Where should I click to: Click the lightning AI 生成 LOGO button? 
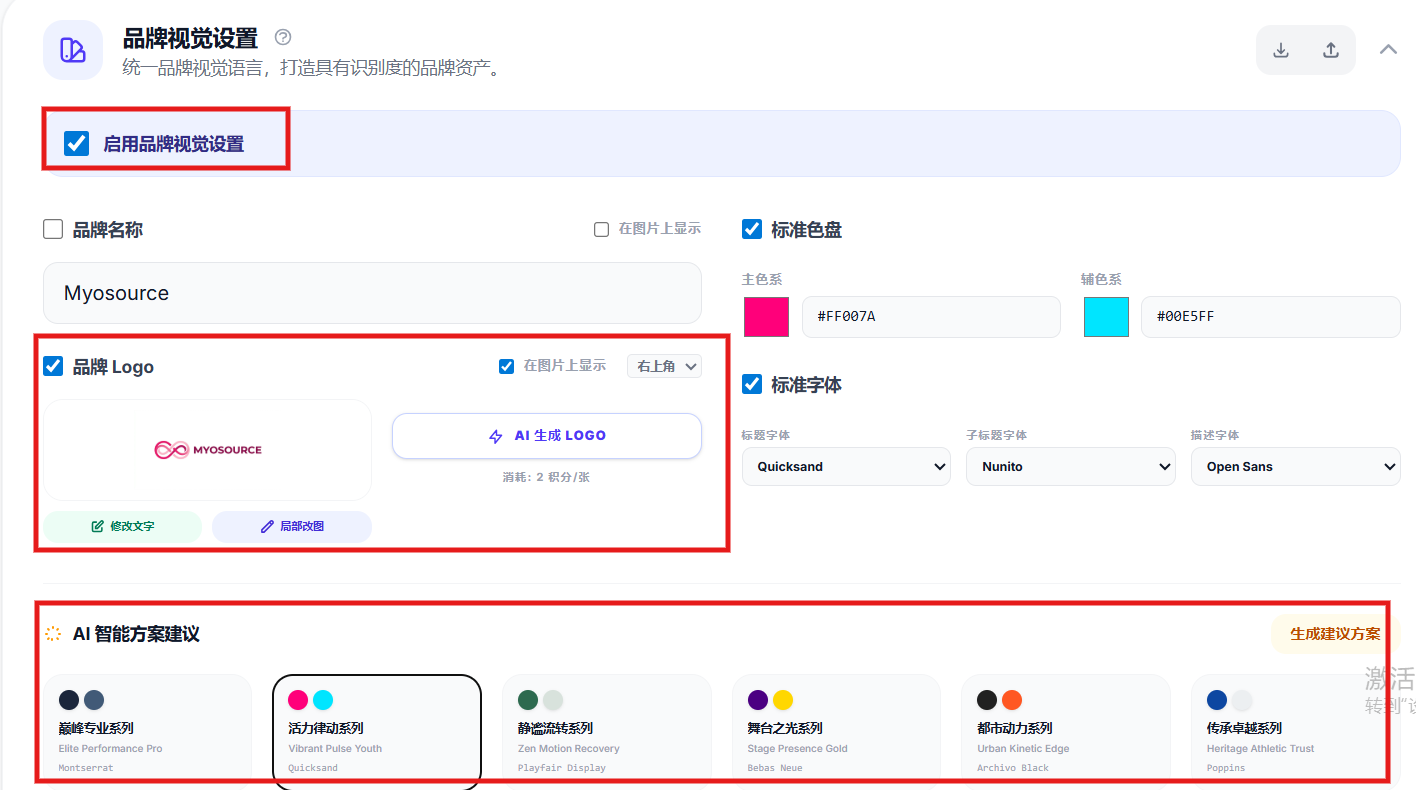[x=547, y=436]
